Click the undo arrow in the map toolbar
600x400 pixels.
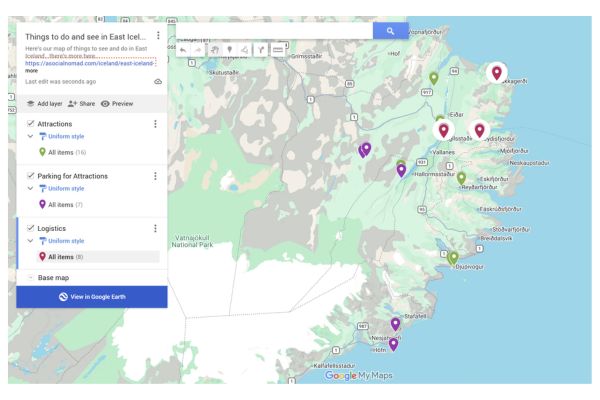(x=183, y=50)
